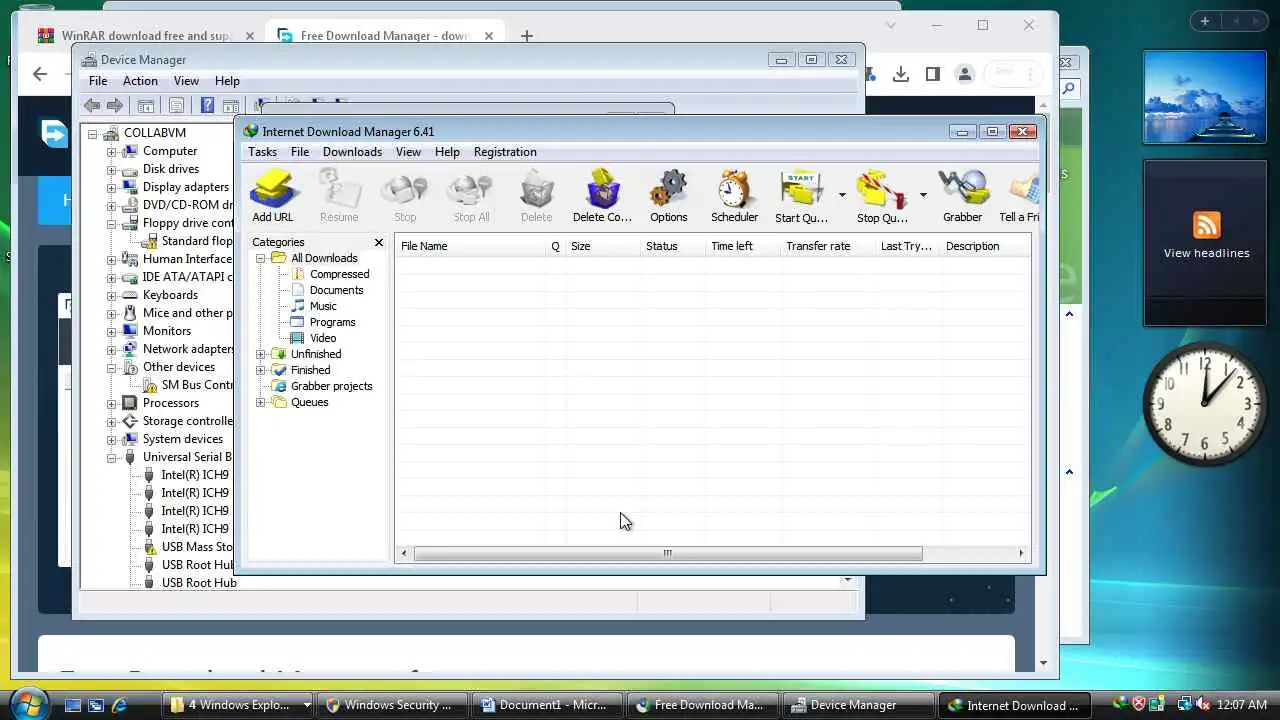Click the Add URL toolbar icon
1280x720 pixels.
[273, 195]
